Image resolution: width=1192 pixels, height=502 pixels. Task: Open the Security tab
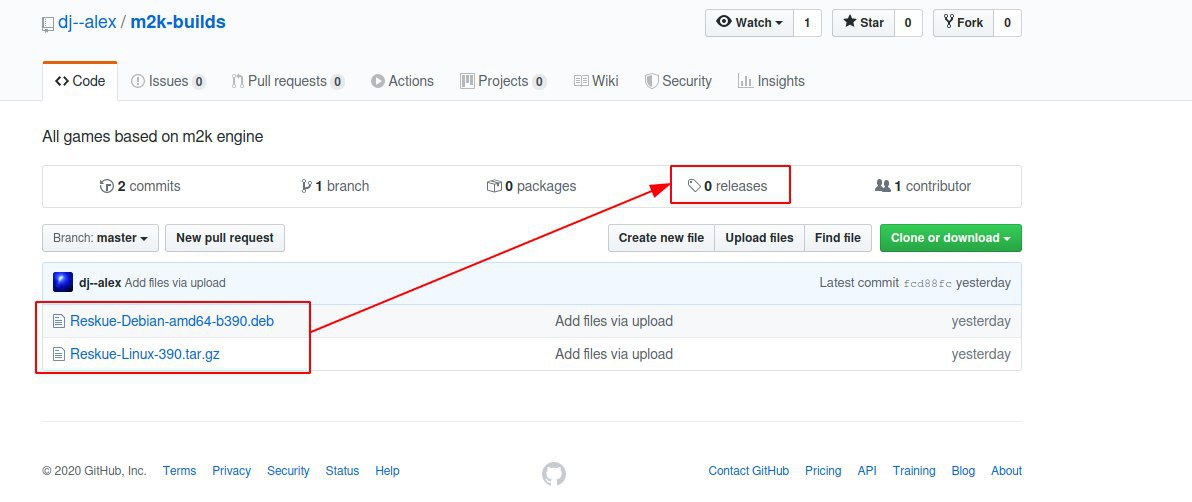tap(678, 81)
